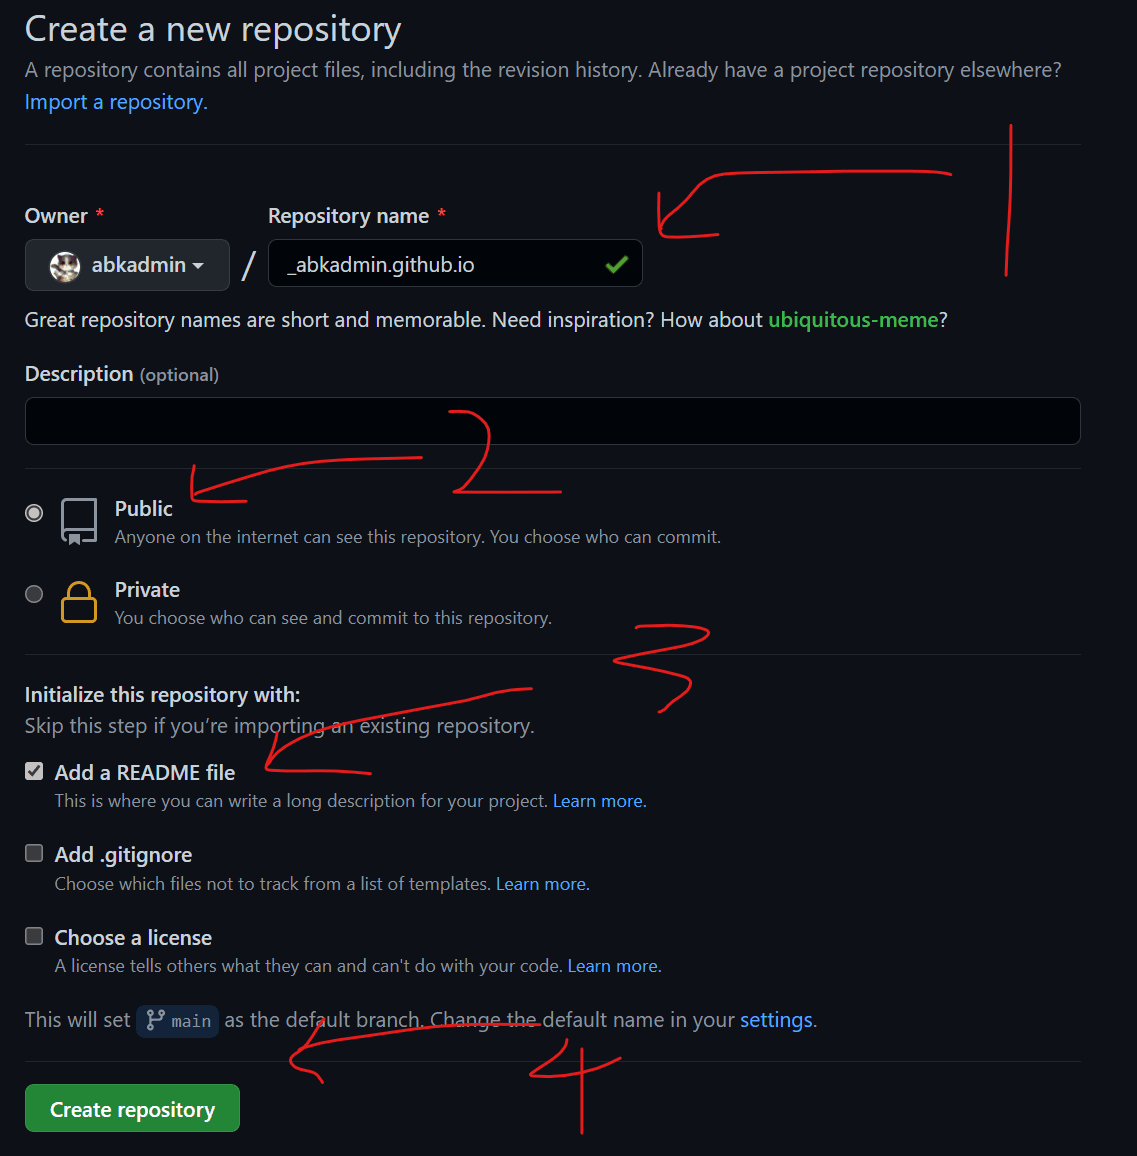Click the git branch icon beside main
Screen dimensions: 1137x1156
(x=156, y=1020)
